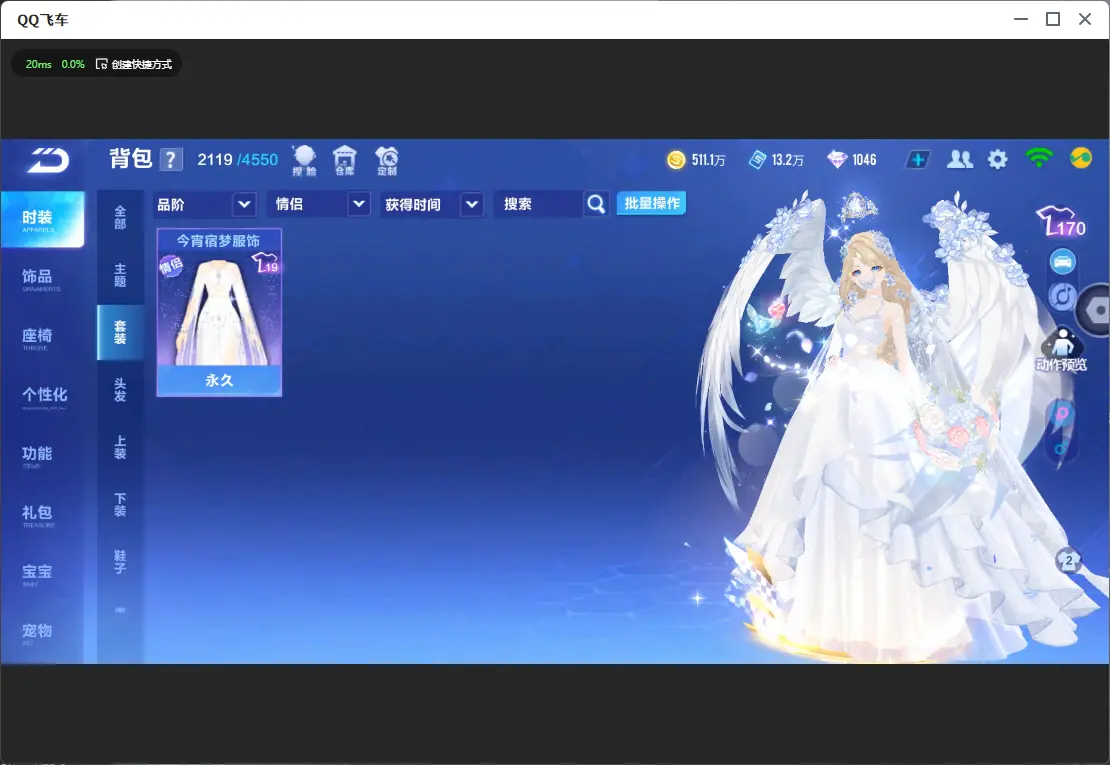Focus the 搜索 search input field
The image size is (1110, 765).
538,205
